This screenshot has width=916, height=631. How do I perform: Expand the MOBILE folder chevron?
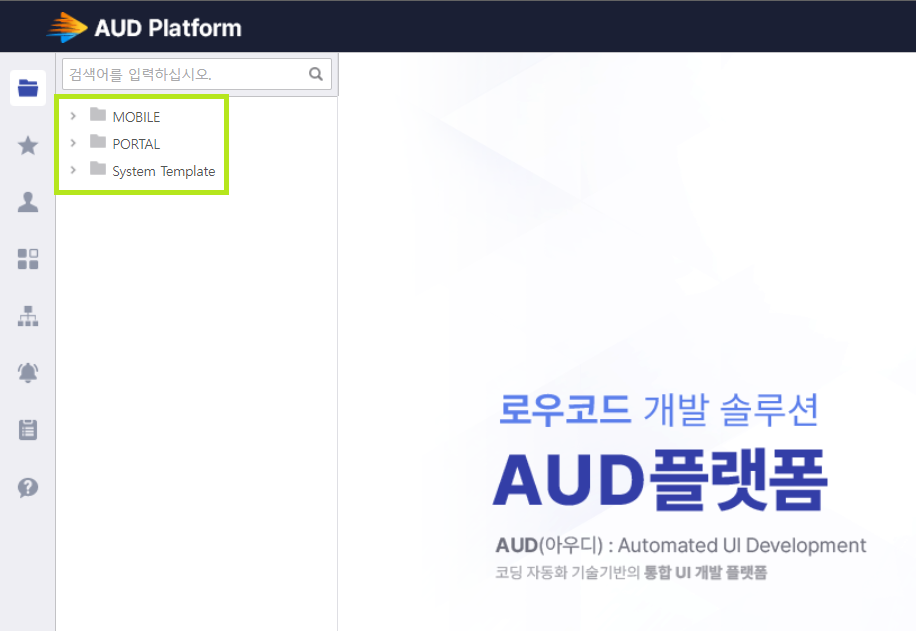pyautogui.click(x=73, y=116)
